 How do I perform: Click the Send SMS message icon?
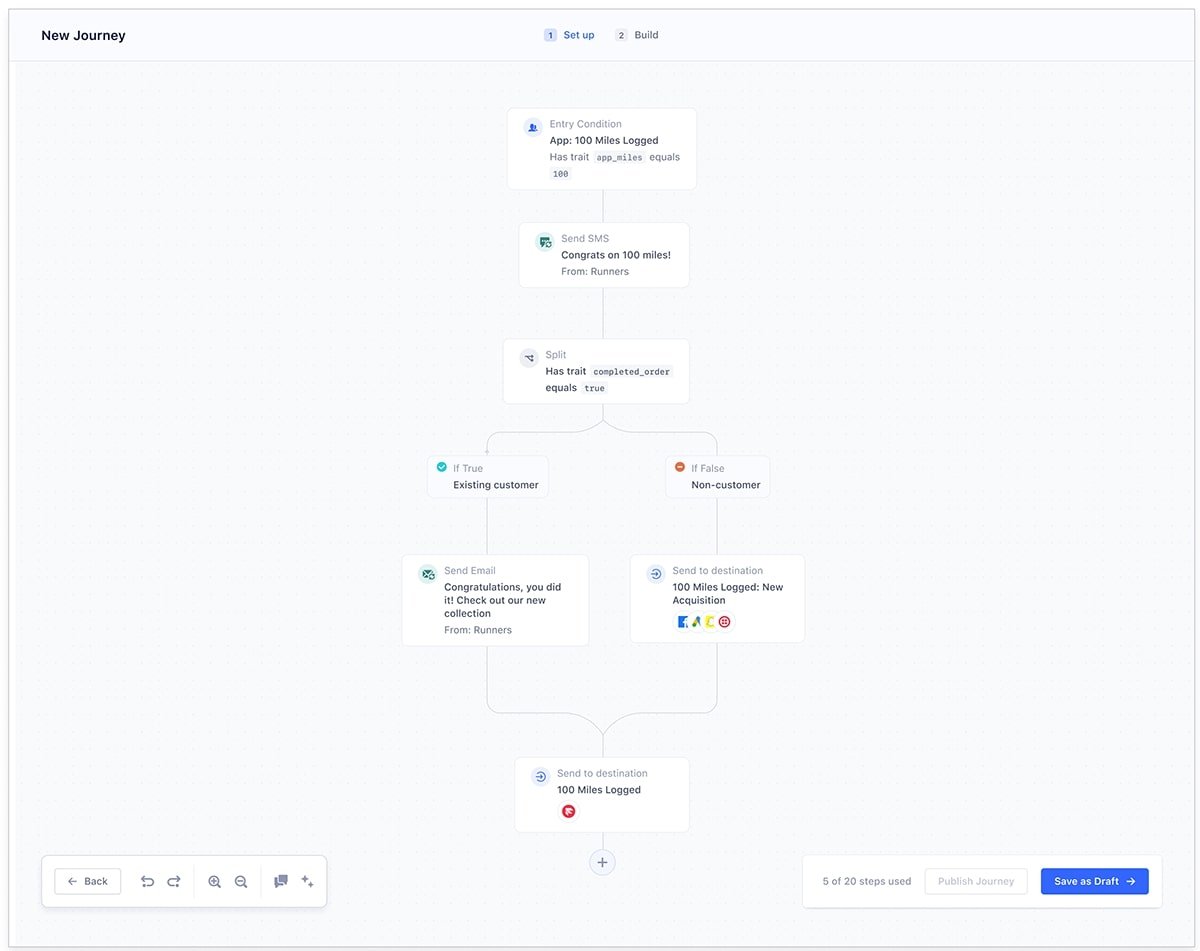(x=545, y=241)
